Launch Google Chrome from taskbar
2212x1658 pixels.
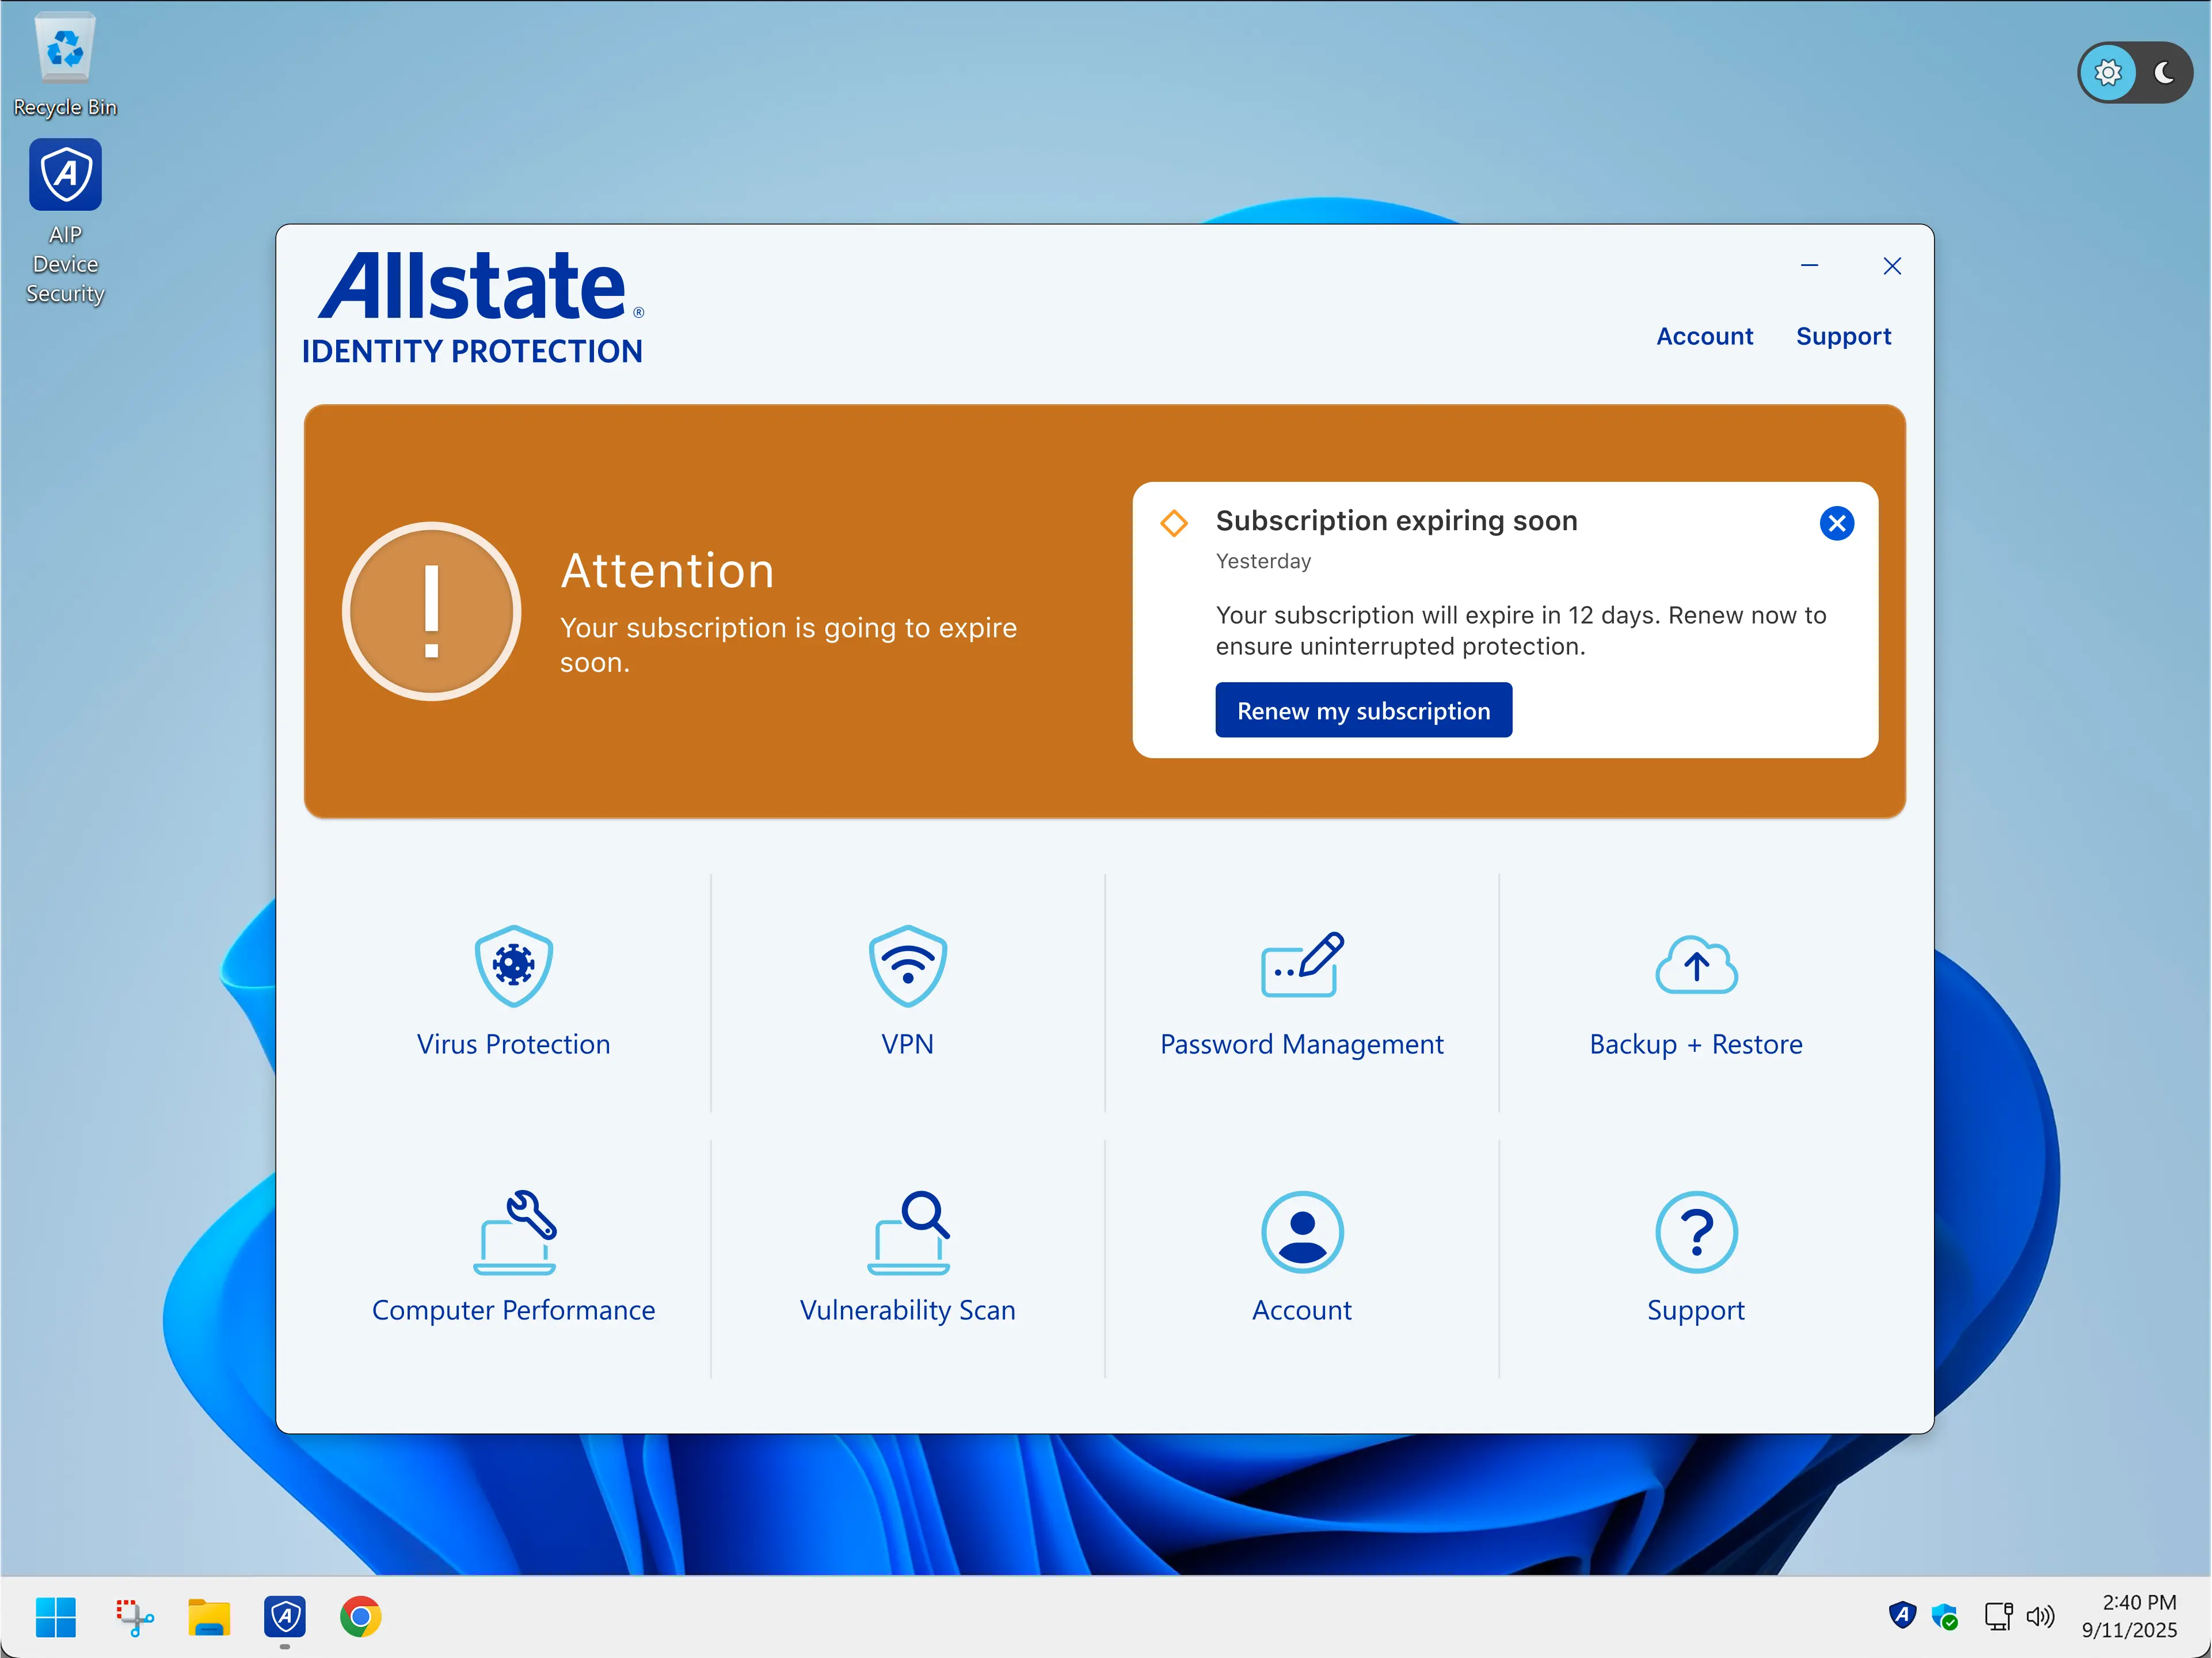pyautogui.click(x=360, y=1617)
